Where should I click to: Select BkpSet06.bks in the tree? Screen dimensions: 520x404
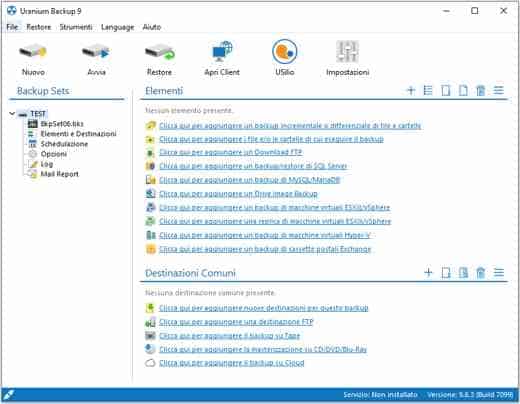click(62, 124)
